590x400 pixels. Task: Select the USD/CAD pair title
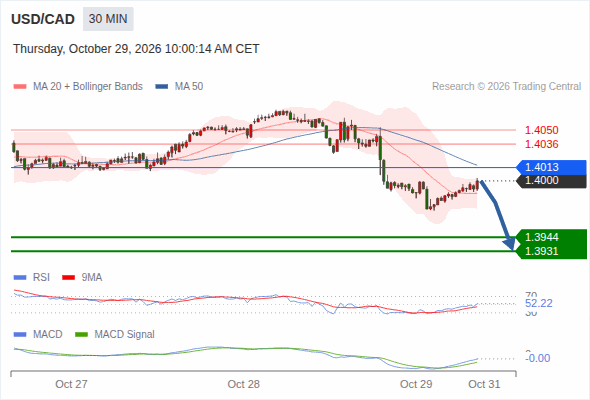click(x=43, y=19)
